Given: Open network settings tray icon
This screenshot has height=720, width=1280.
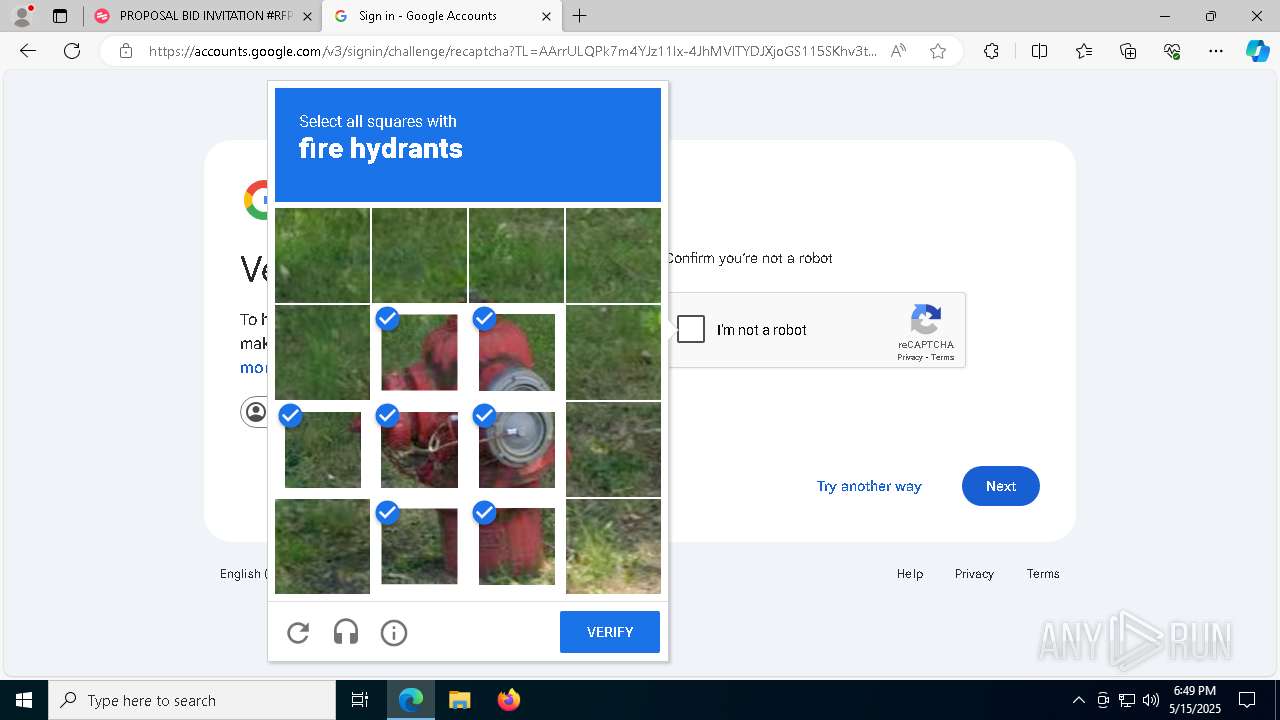Looking at the screenshot, I should pos(1126,700).
